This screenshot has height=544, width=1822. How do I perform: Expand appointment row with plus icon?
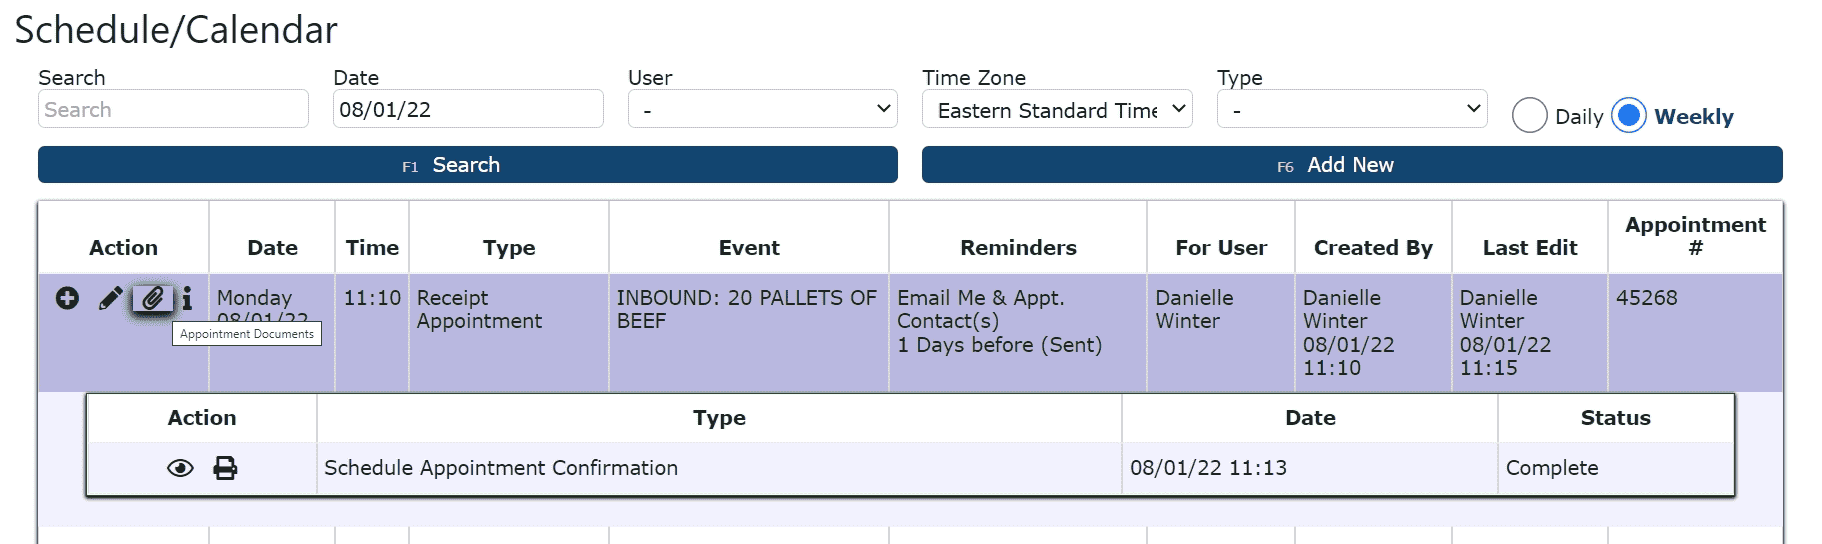(67, 298)
